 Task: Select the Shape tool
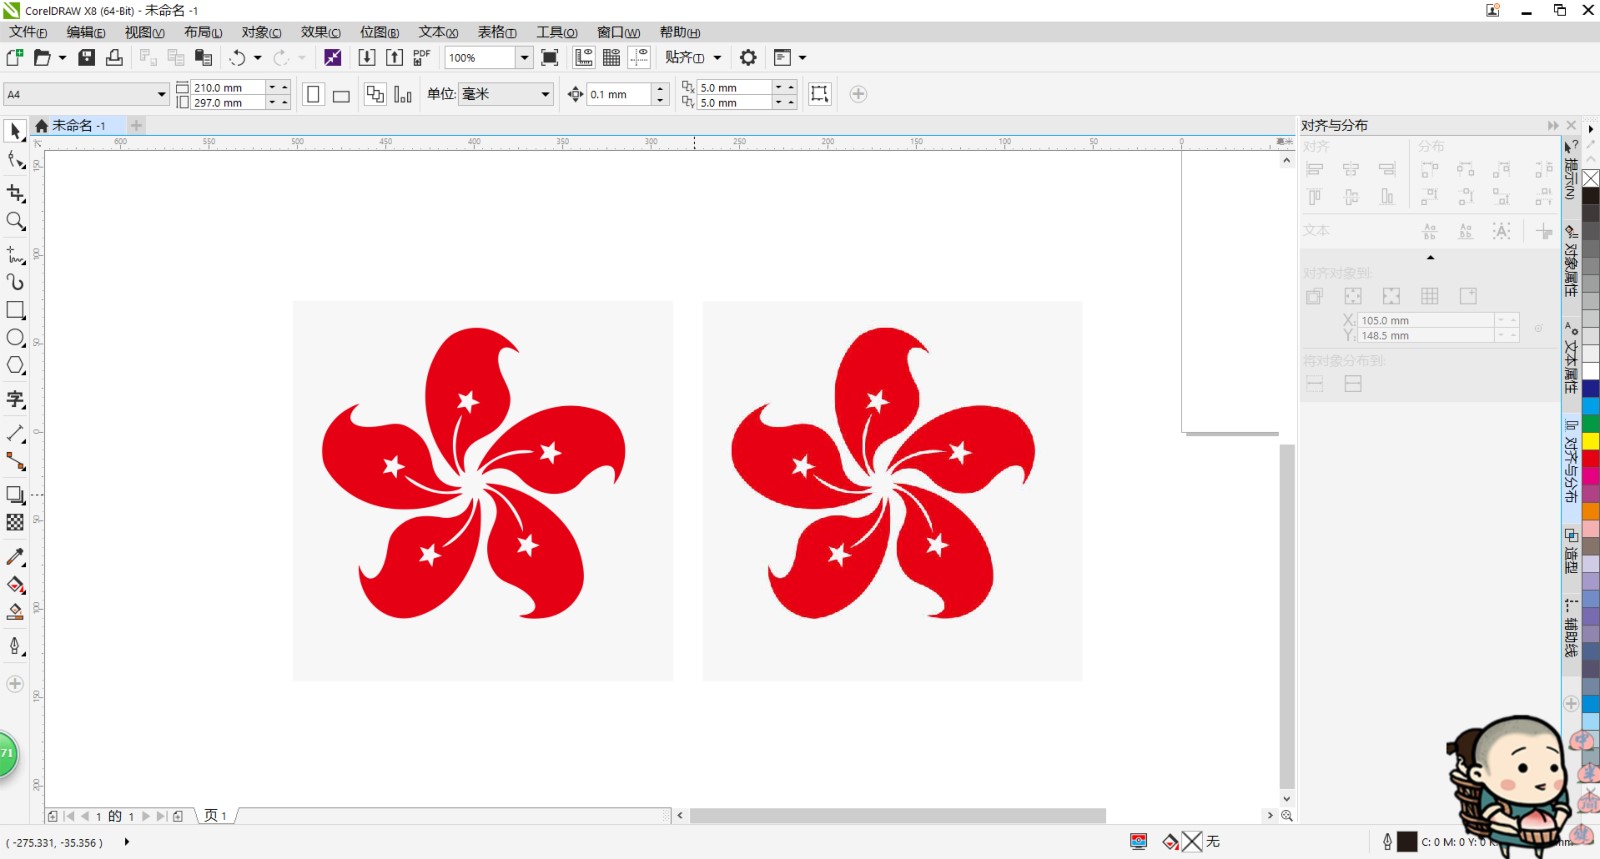pos(15,160)
